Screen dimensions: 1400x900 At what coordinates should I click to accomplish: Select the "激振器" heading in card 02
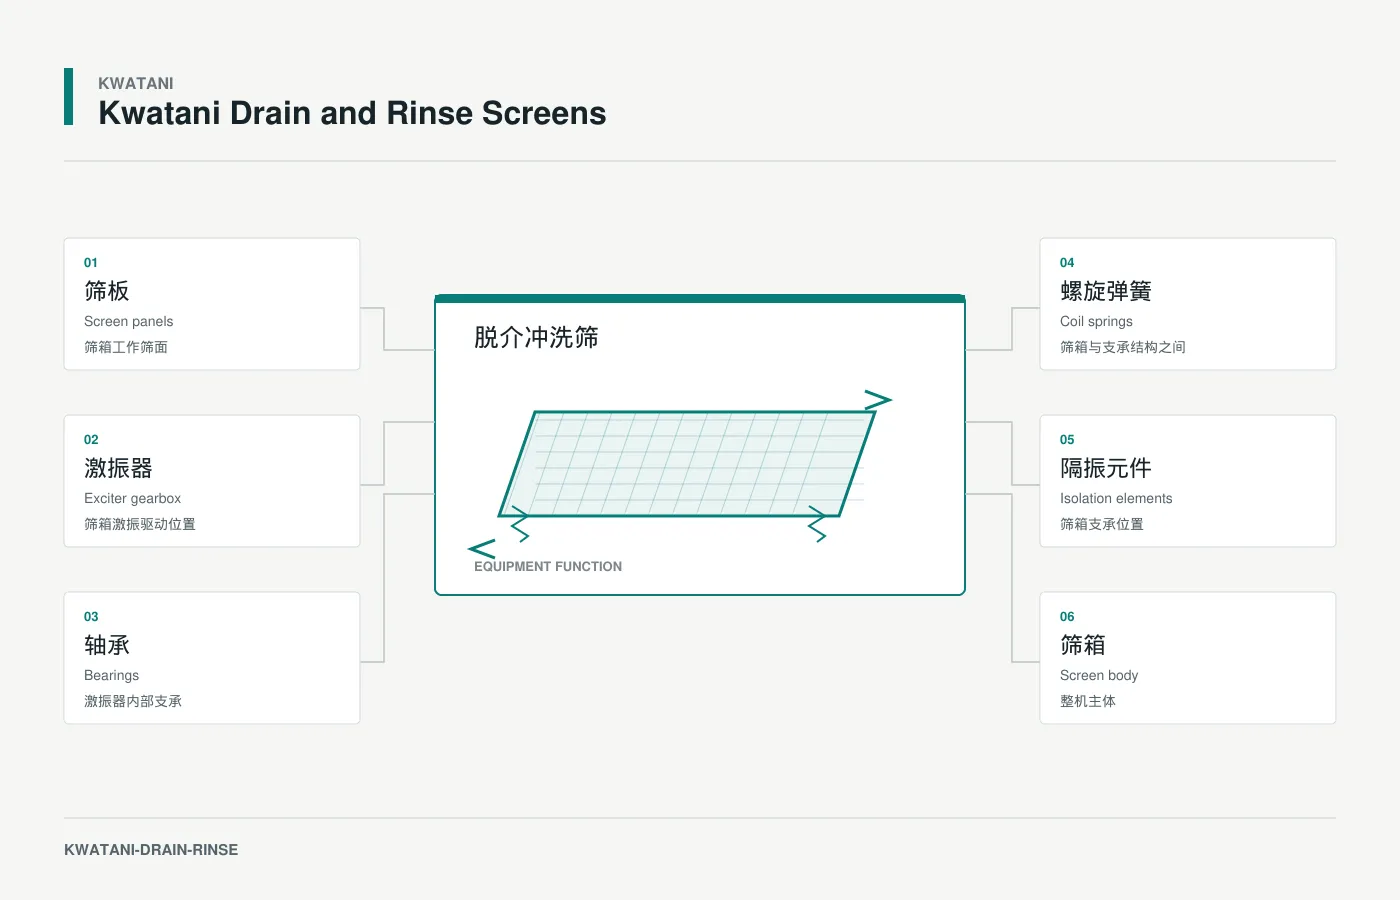118,468
